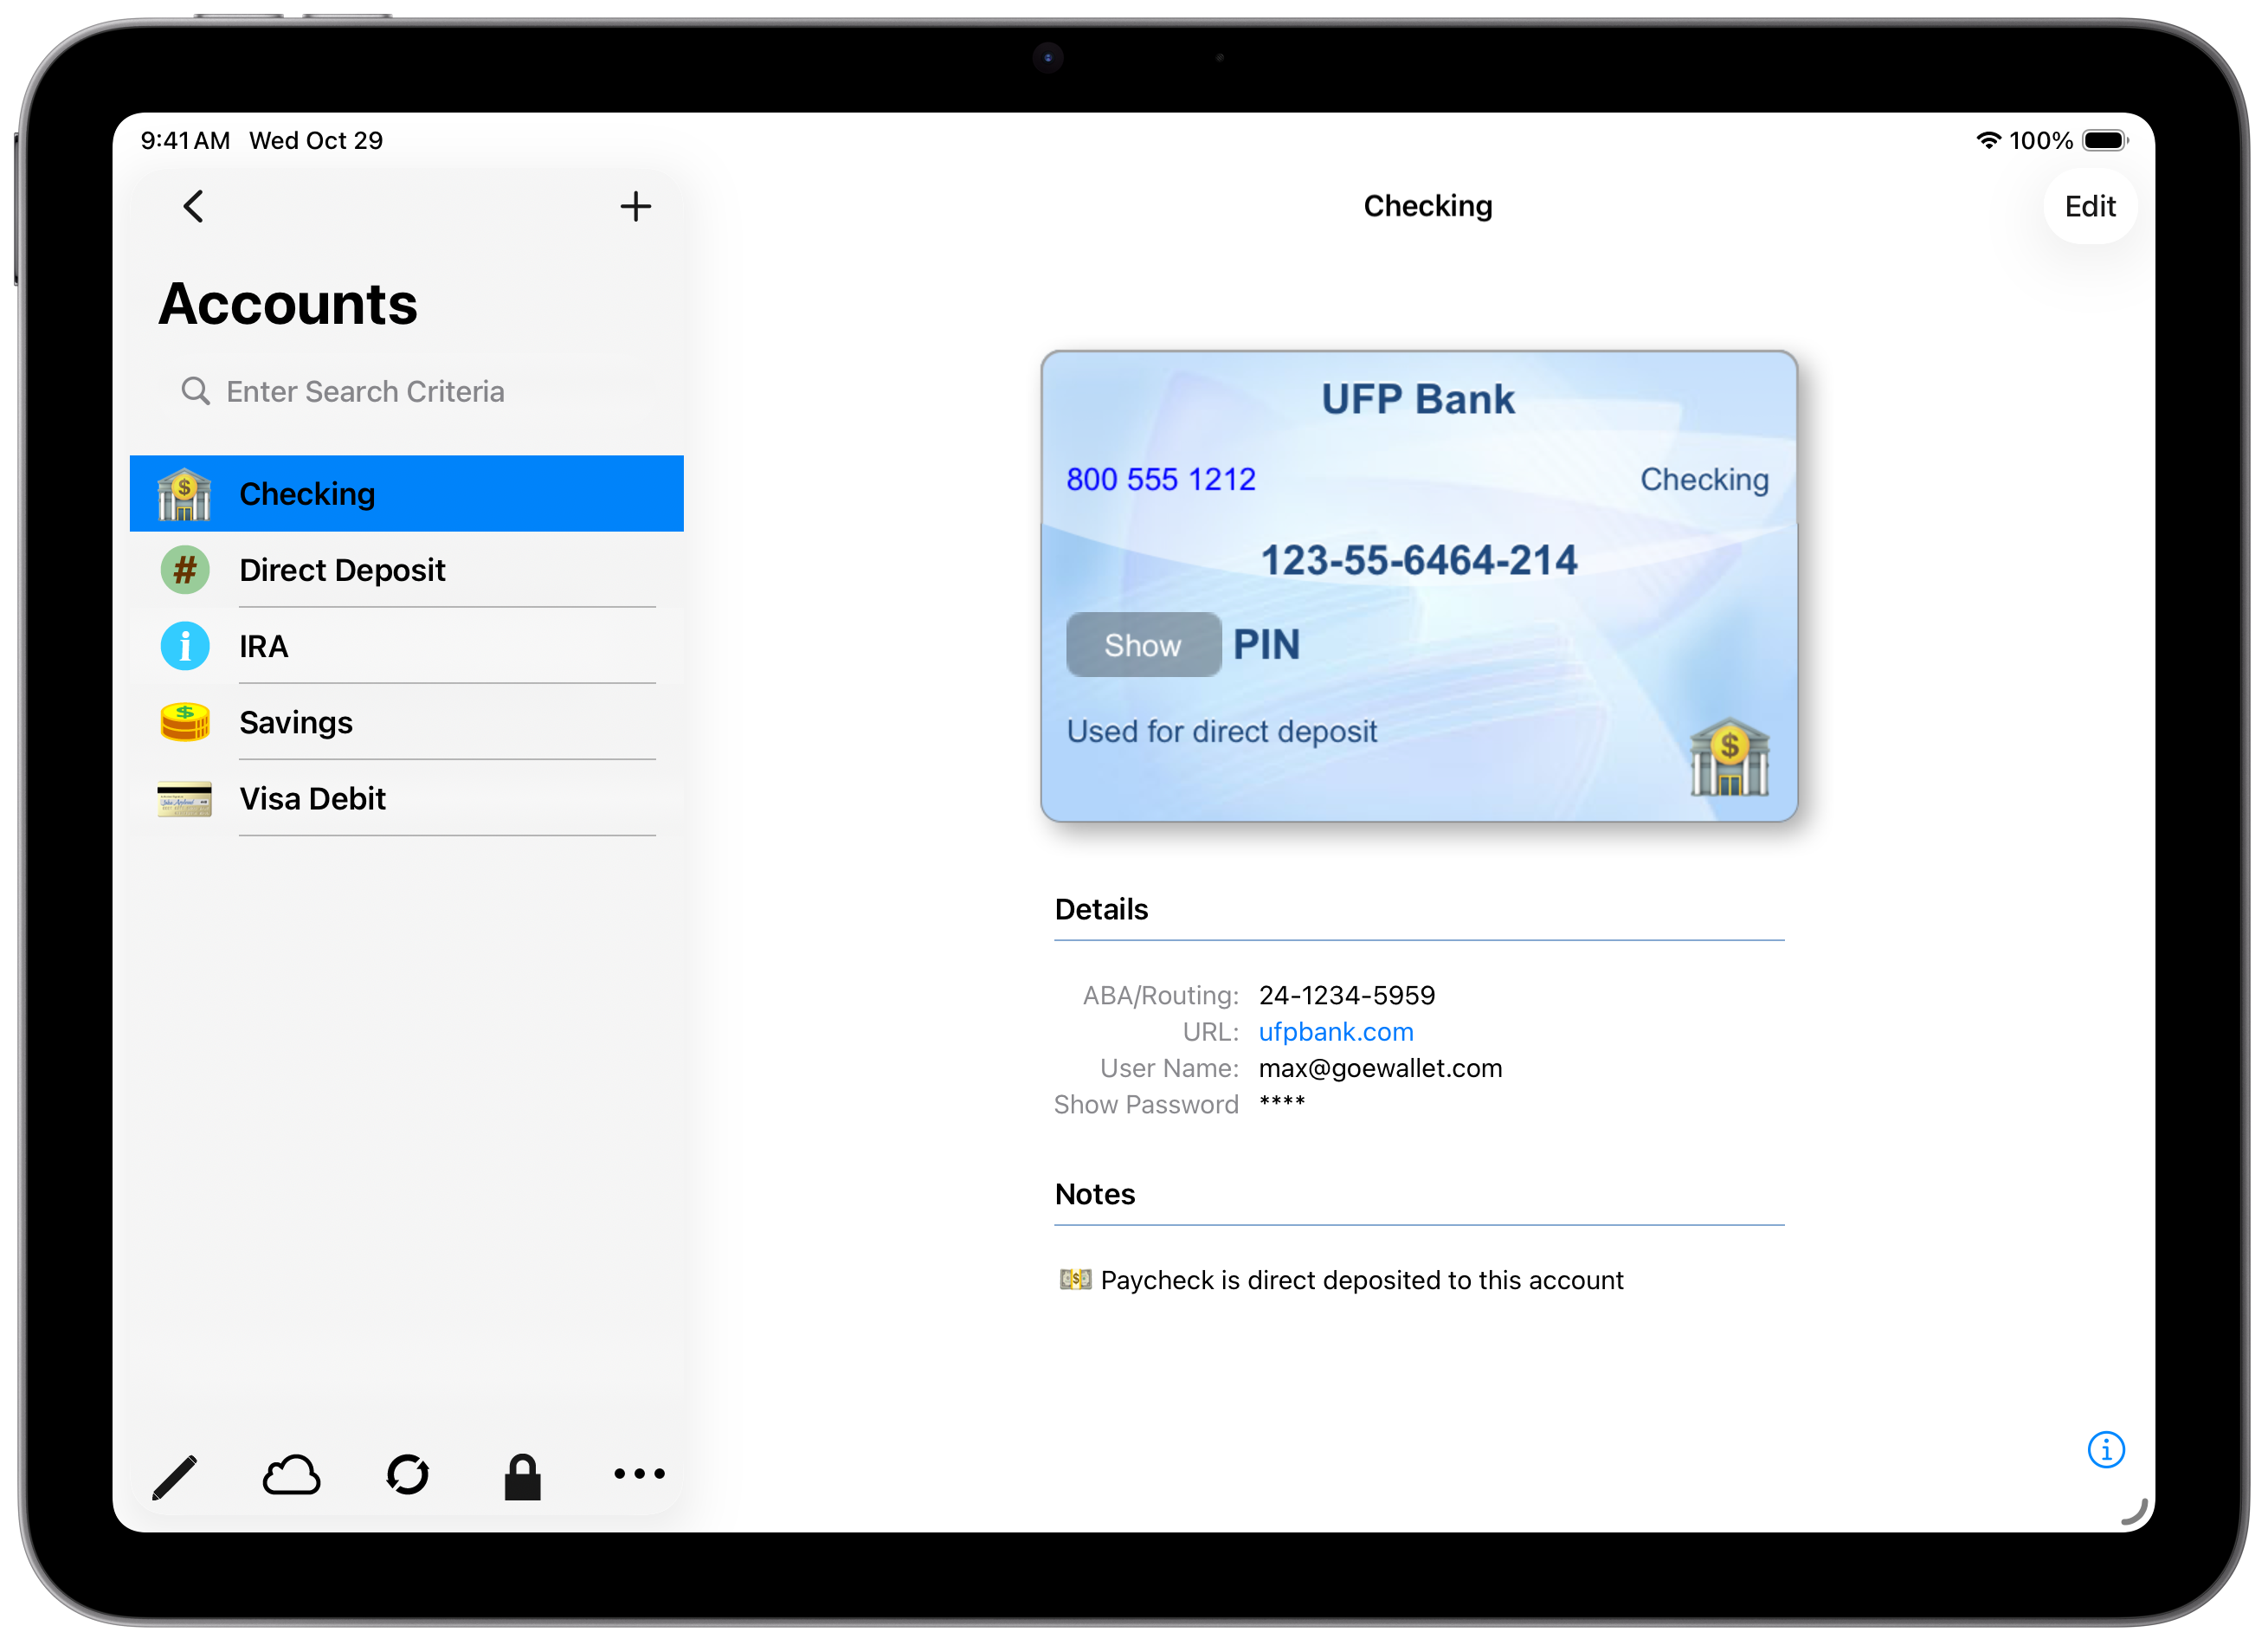This screenshot has height=1645, width=2268.
Task: Select the Visa Debit entry
Action: click(406, 798)
